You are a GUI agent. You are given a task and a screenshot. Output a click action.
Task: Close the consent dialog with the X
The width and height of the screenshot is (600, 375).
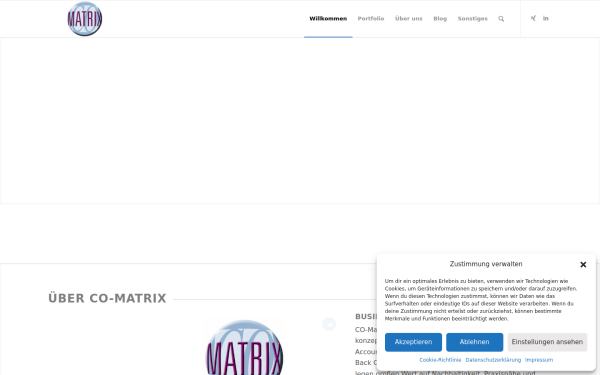[583, 264]
